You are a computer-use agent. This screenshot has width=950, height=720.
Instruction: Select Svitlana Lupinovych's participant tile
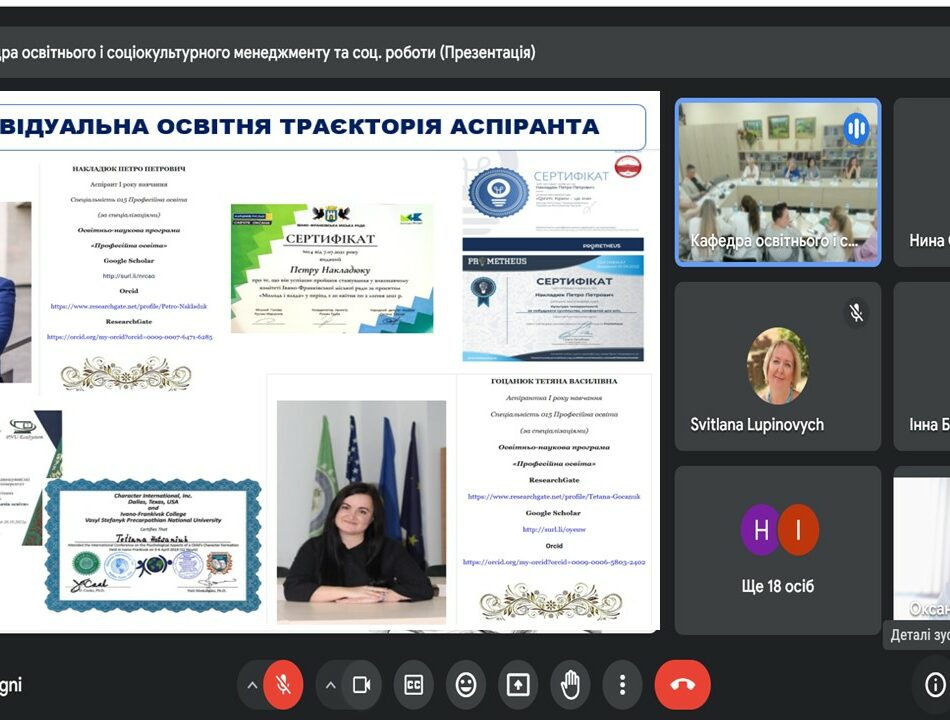click(x=777, y=366)
